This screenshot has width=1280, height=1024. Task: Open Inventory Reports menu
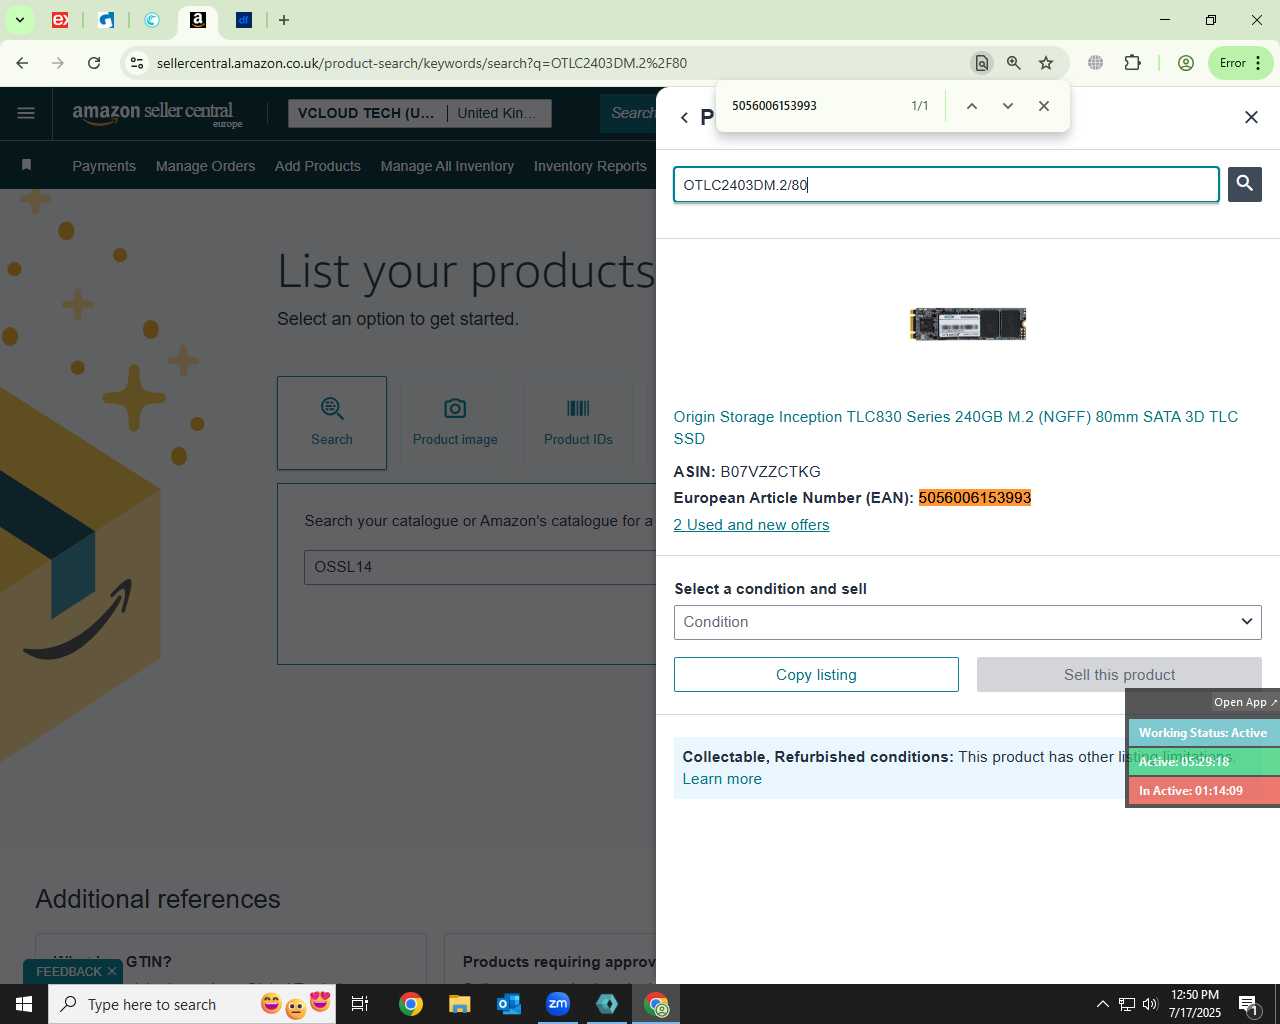(x=590, y=166)
